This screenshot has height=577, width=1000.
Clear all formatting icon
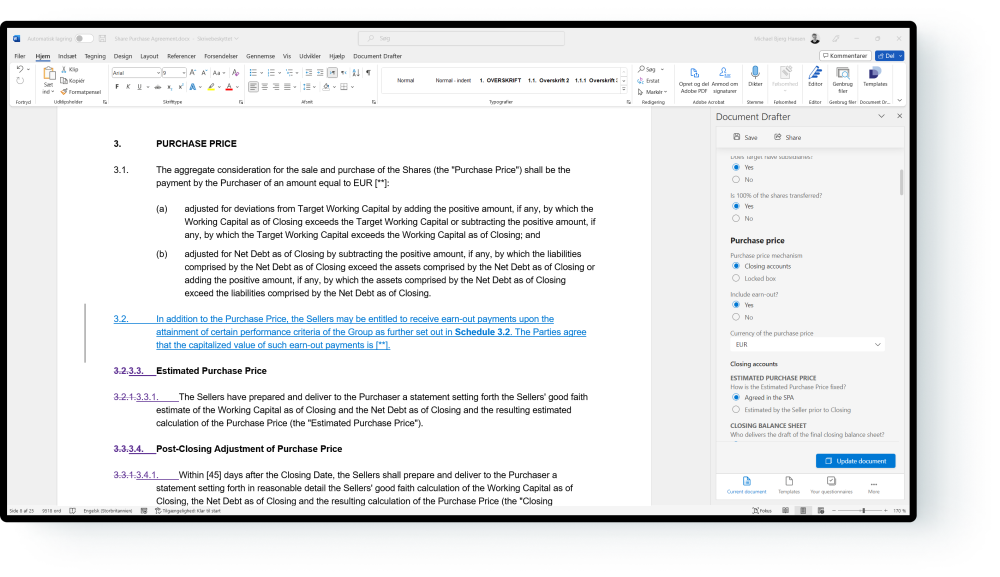coord(235,73)
